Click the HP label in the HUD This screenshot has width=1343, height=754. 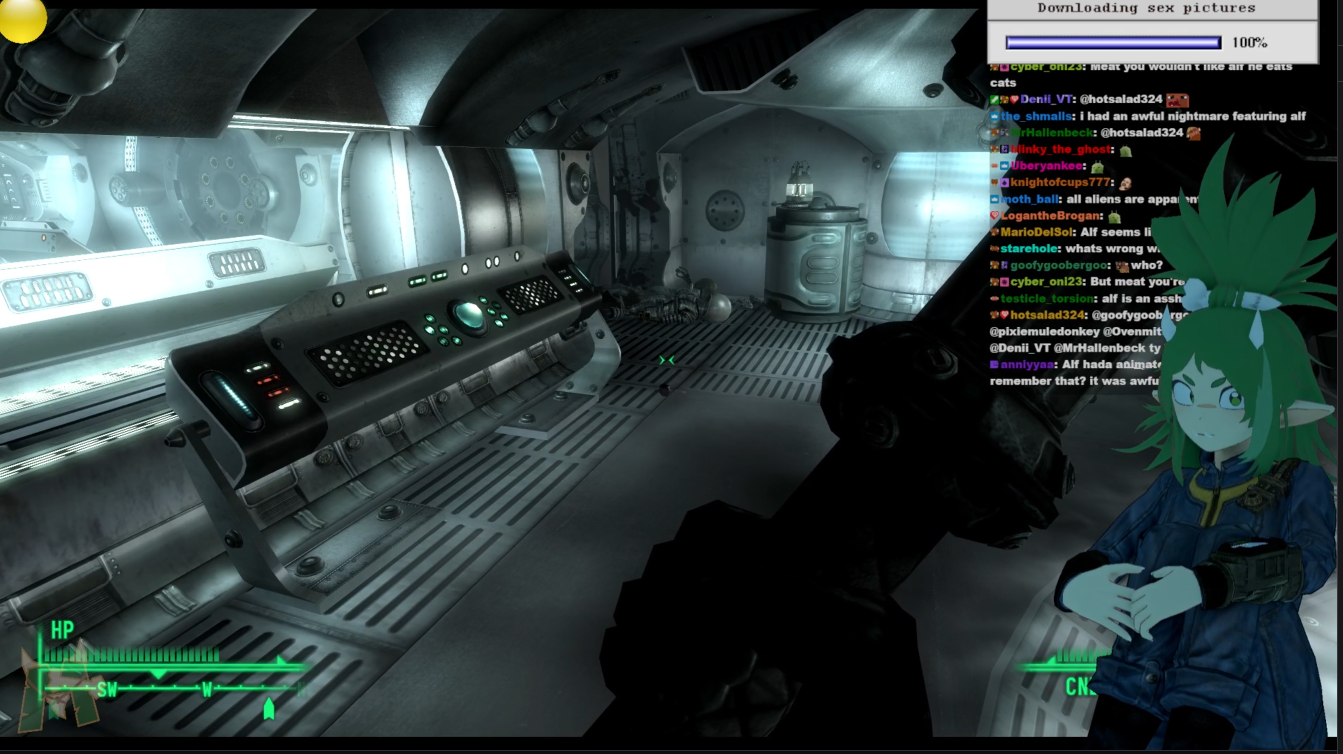pyautogui.click(x=62, y=630)
